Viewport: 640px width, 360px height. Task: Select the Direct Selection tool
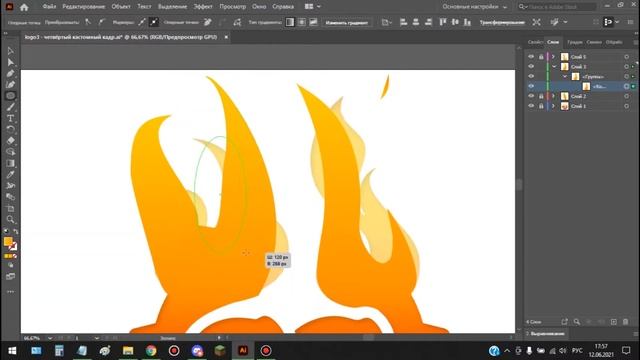pyautogui.click(x=11, y=62)
